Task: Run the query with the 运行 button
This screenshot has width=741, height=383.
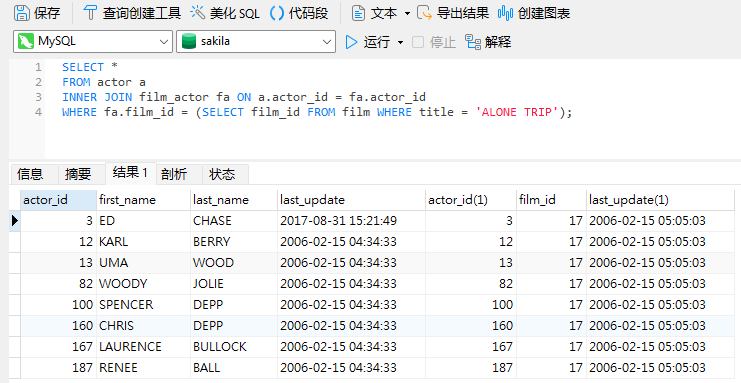Action: 368,42
